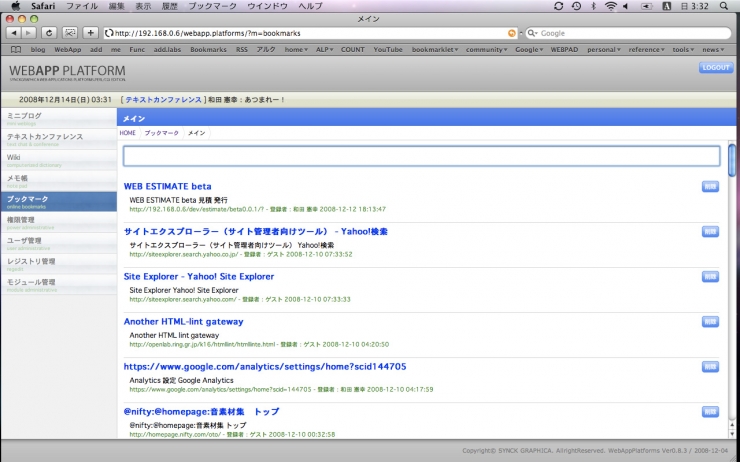Expand the reference bookmarks folder

coord(646,50)
